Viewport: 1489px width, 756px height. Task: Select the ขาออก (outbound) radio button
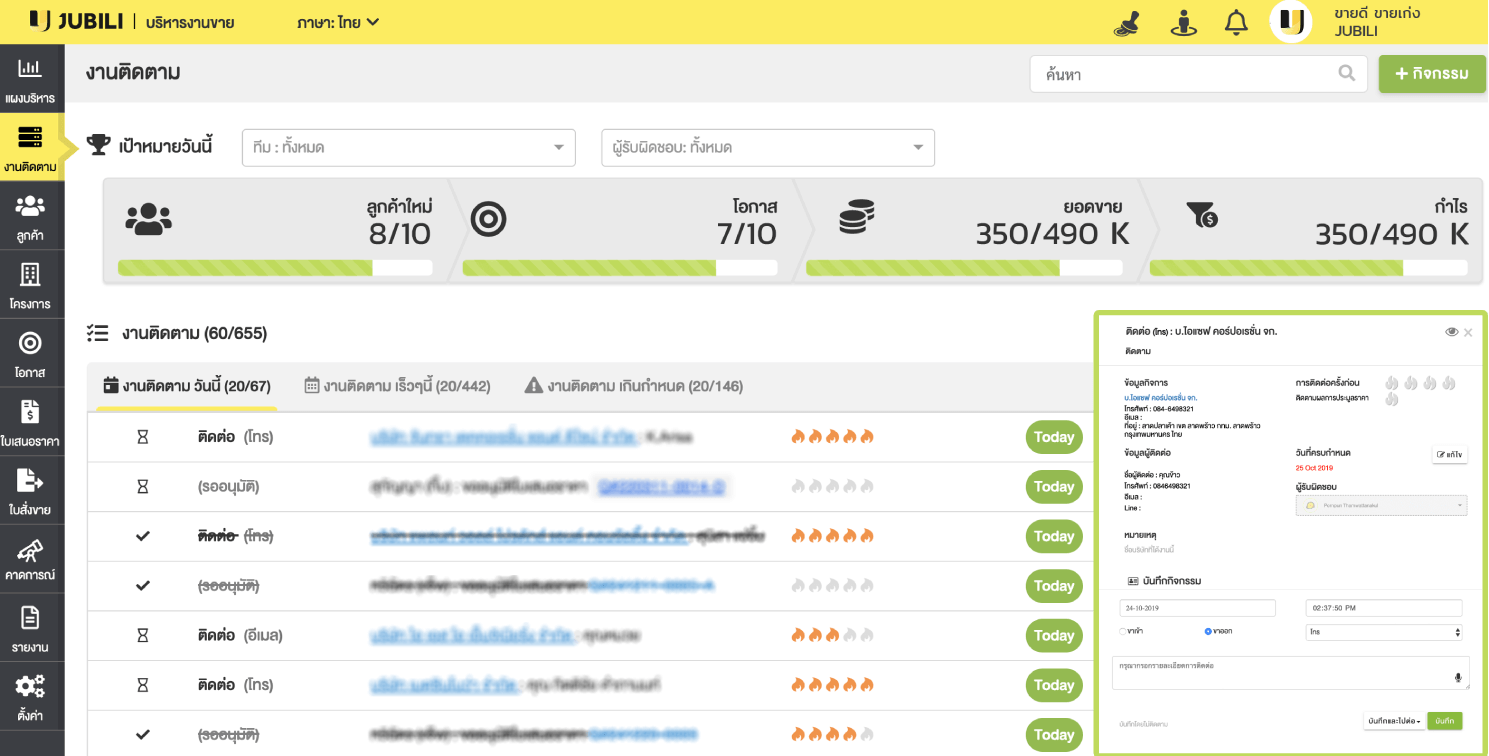pos(1208,631)
